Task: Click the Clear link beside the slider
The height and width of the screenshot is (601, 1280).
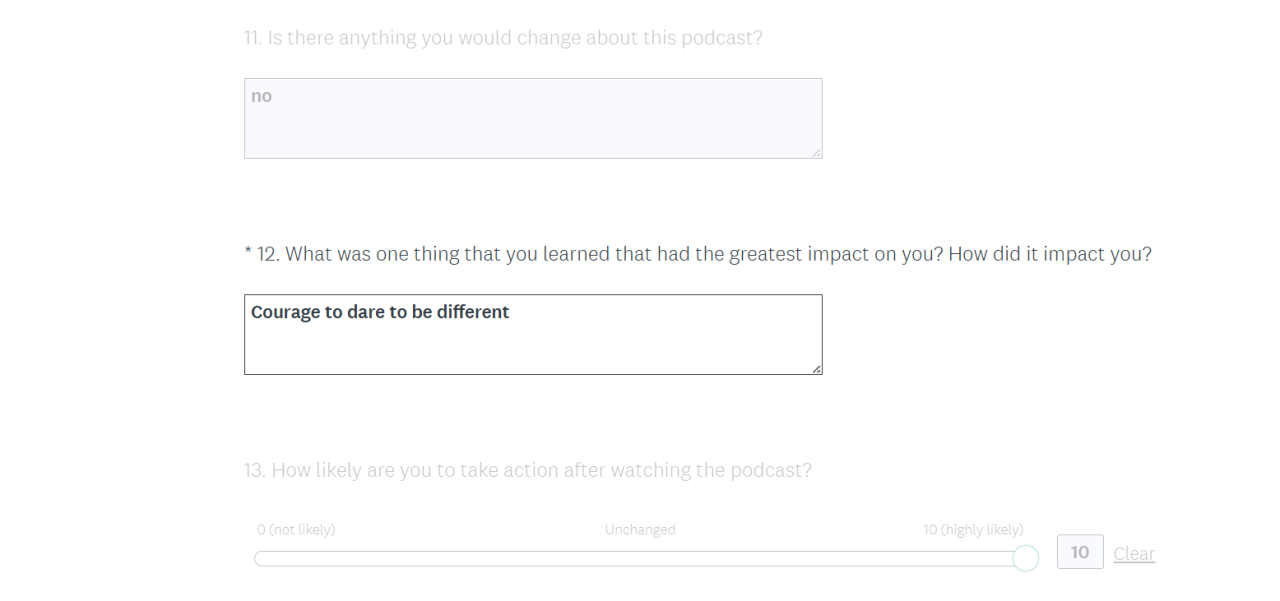Action: (x=1134, y=553)
